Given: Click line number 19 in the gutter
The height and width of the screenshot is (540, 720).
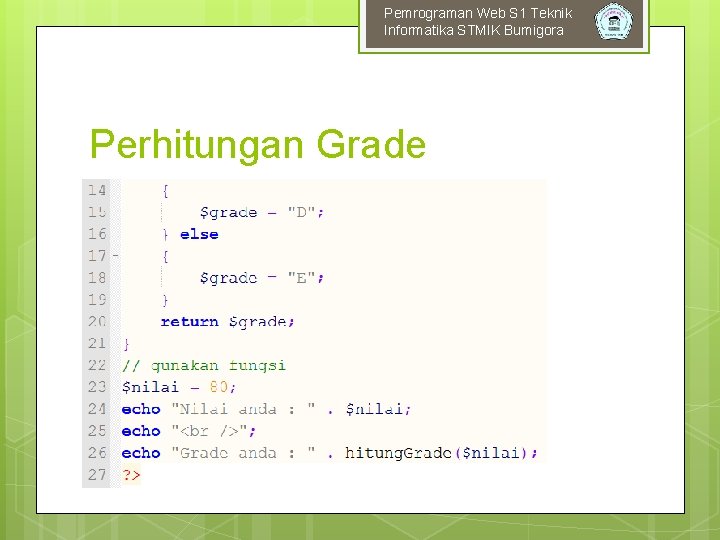Looking at the screenshot, I should point(97,300).
